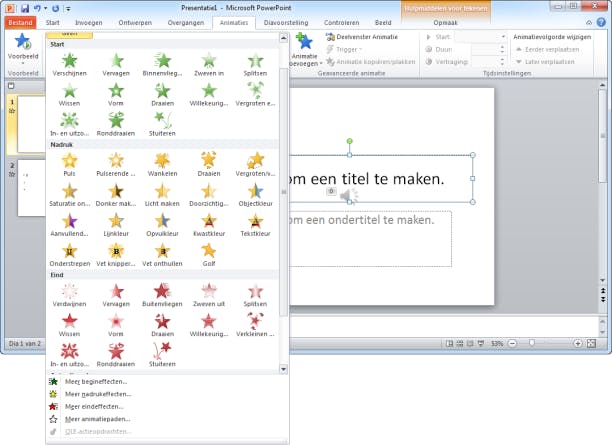Image resolution: width=612 pixels, height=445 pixels.
Task: Click Eerder verplaatsen reorder button
Action: (x=547, y=50)
